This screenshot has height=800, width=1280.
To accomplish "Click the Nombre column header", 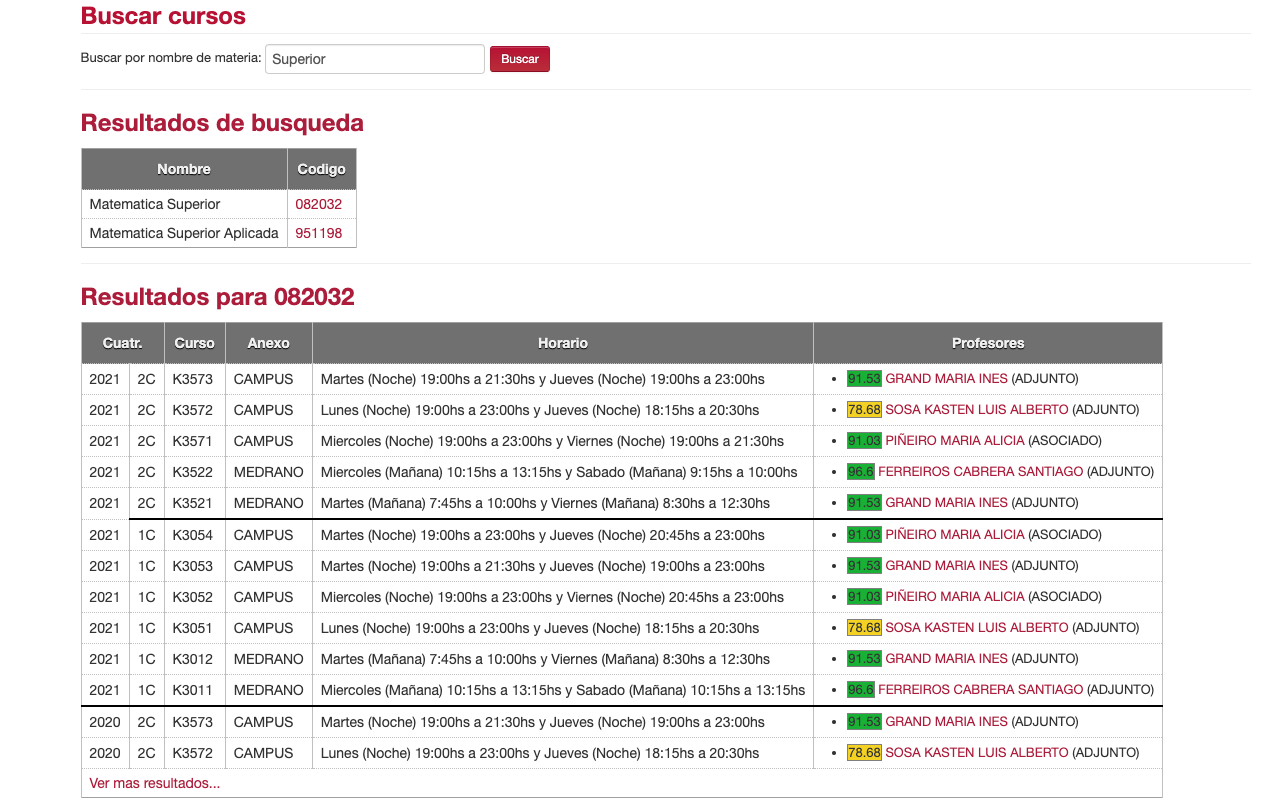I will (x=184, y=168).
